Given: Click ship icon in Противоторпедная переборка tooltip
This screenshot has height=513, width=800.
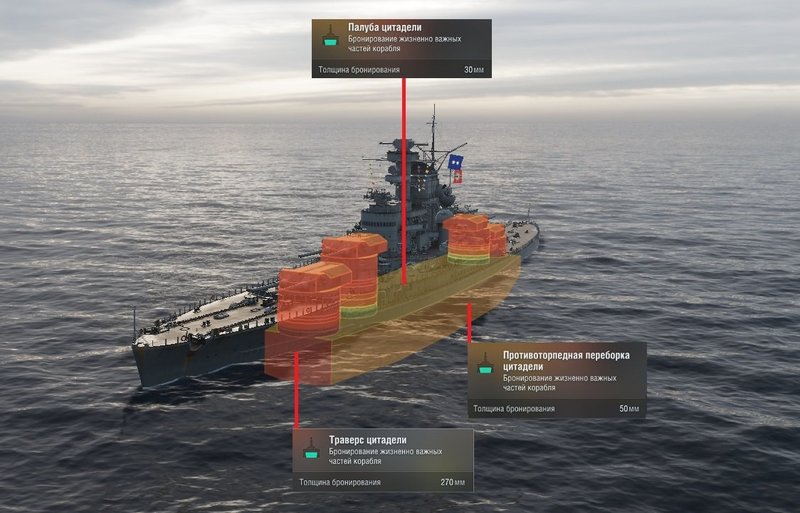Looking at the screenshot, I should point(485,365).
